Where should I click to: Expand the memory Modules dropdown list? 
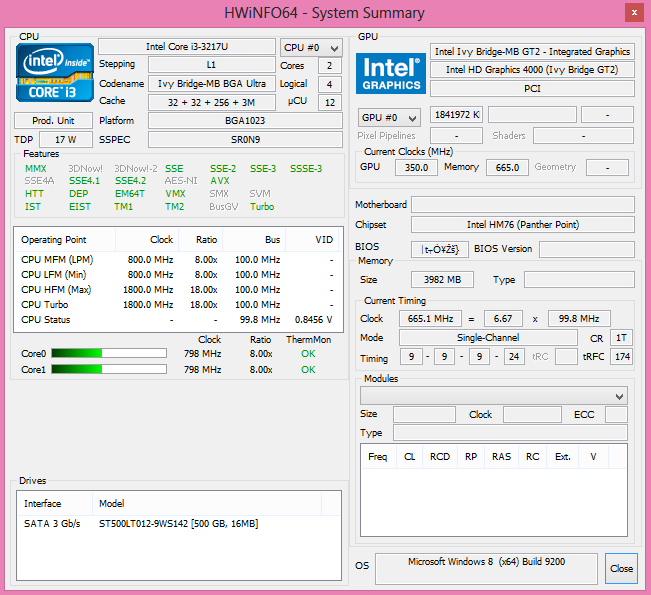tap(494, 396)
